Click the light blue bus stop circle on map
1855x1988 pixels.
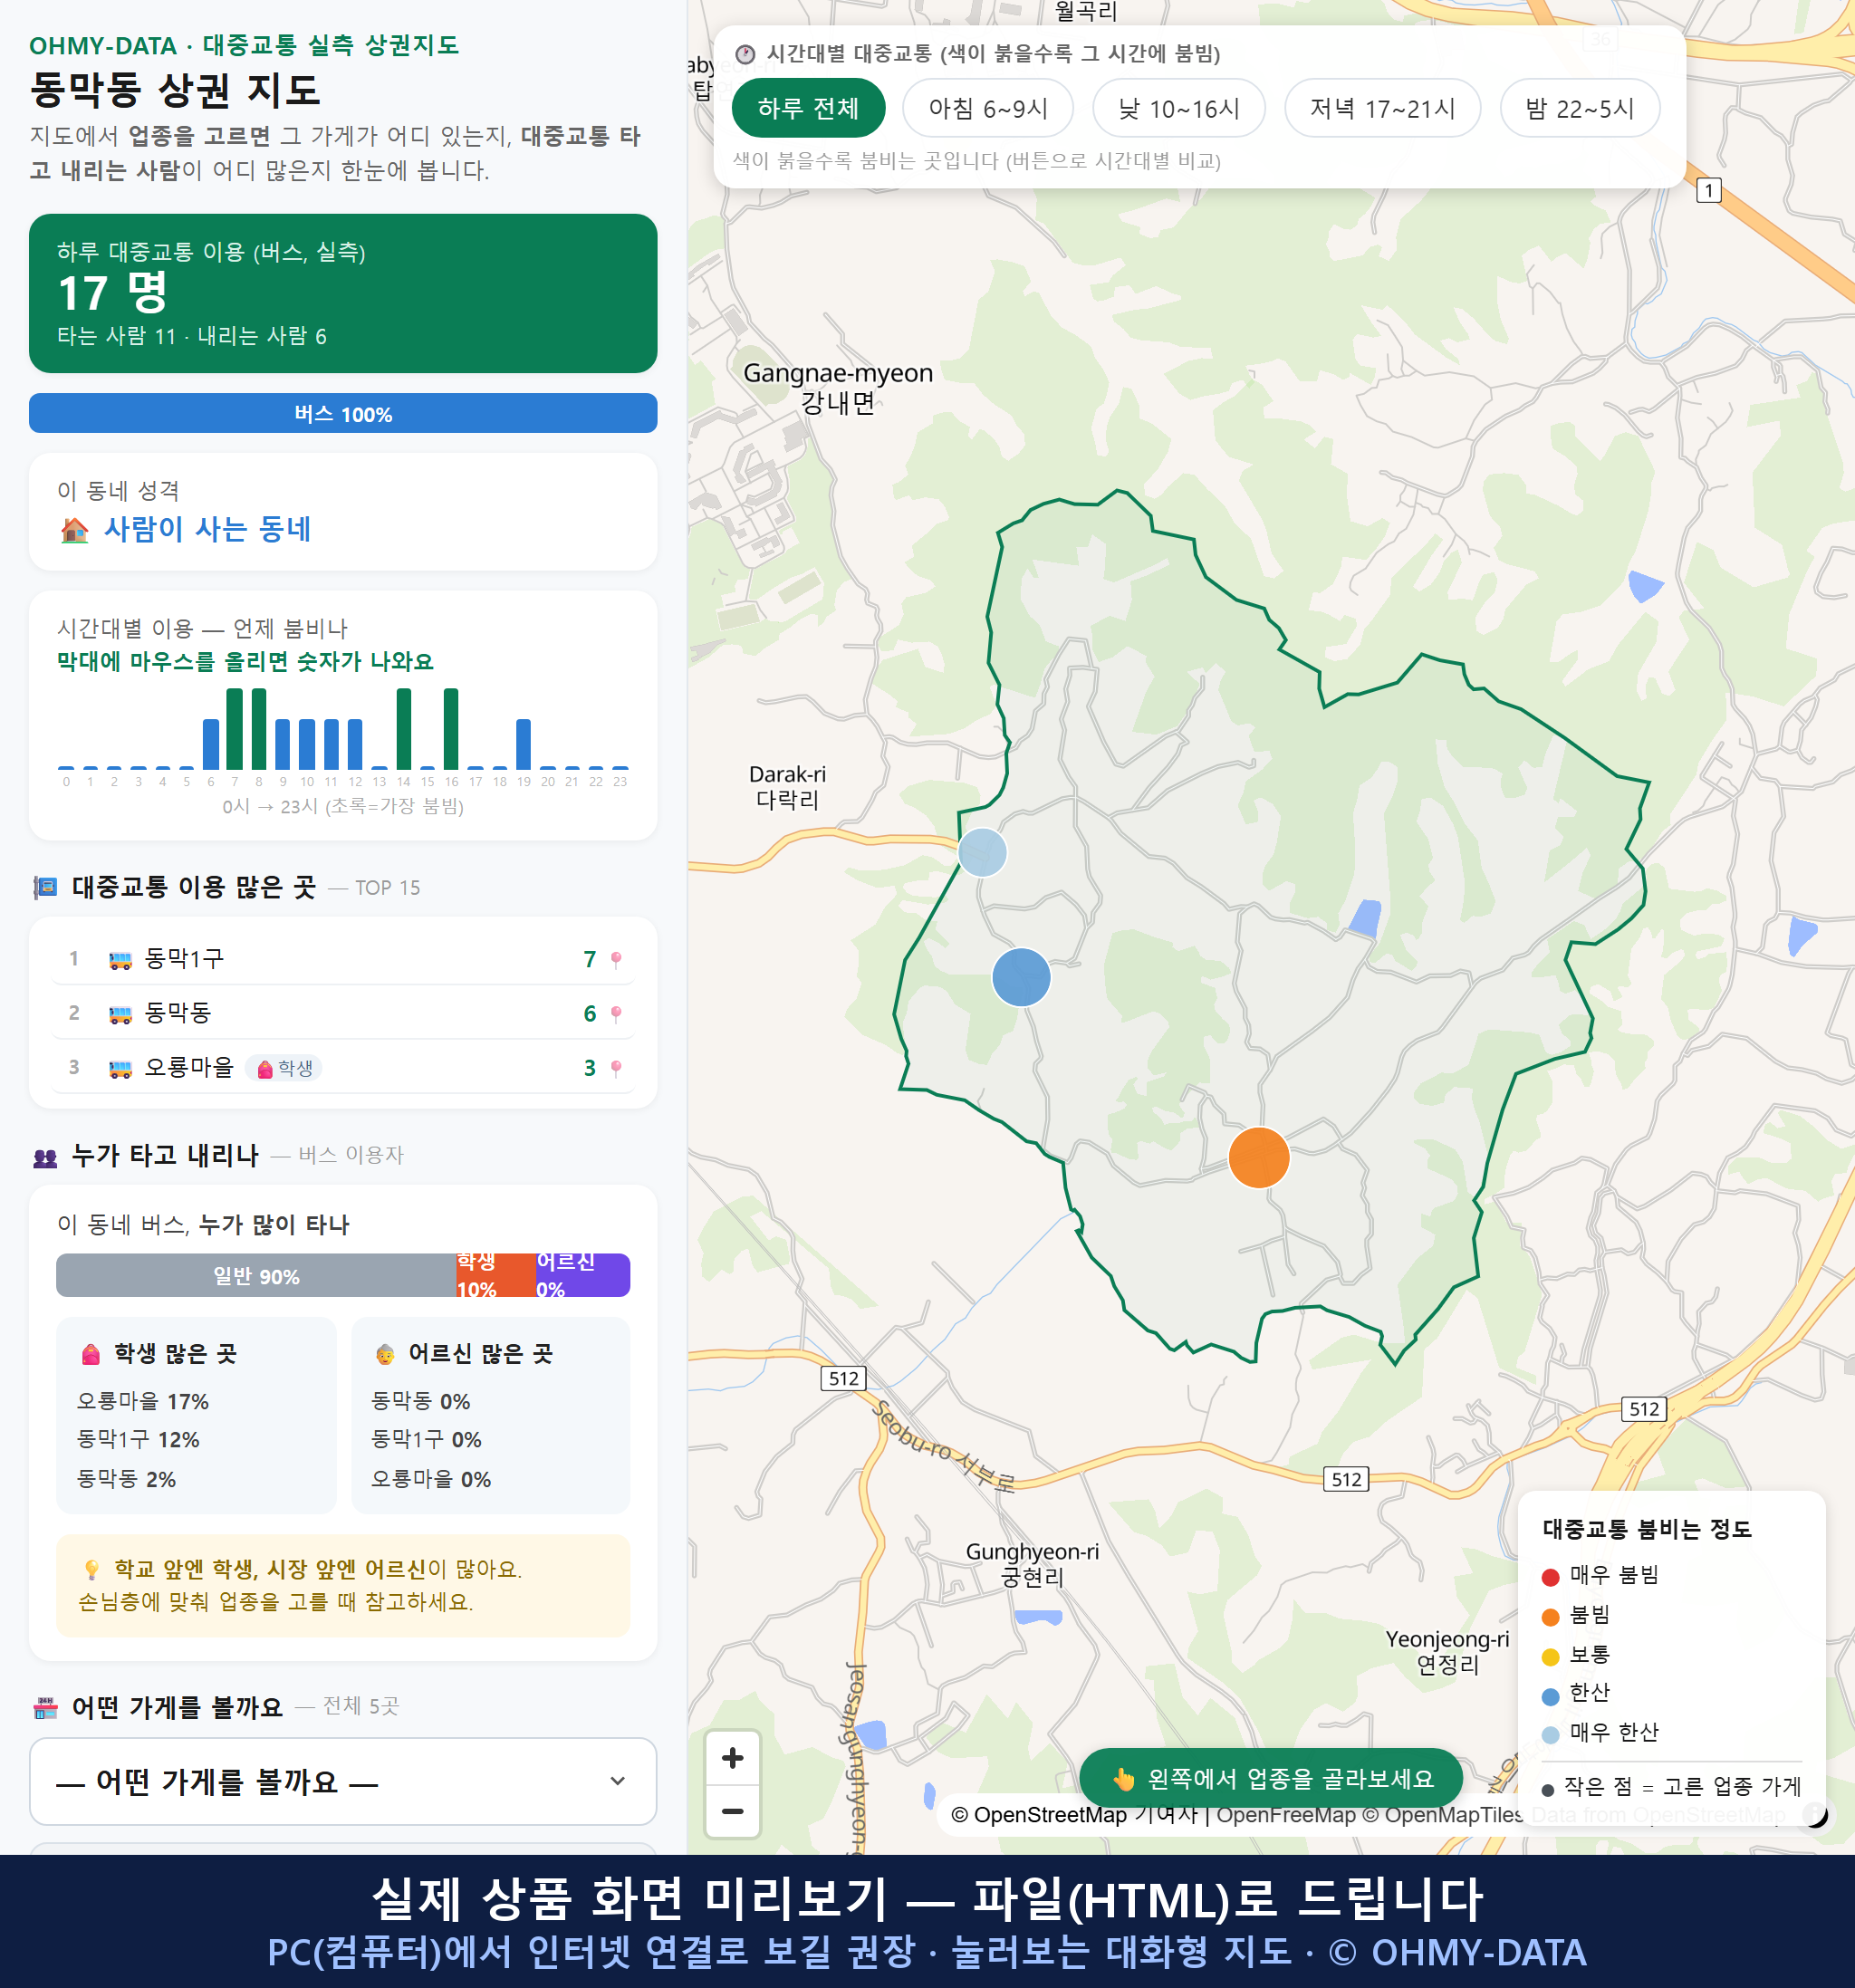[982, 852]
